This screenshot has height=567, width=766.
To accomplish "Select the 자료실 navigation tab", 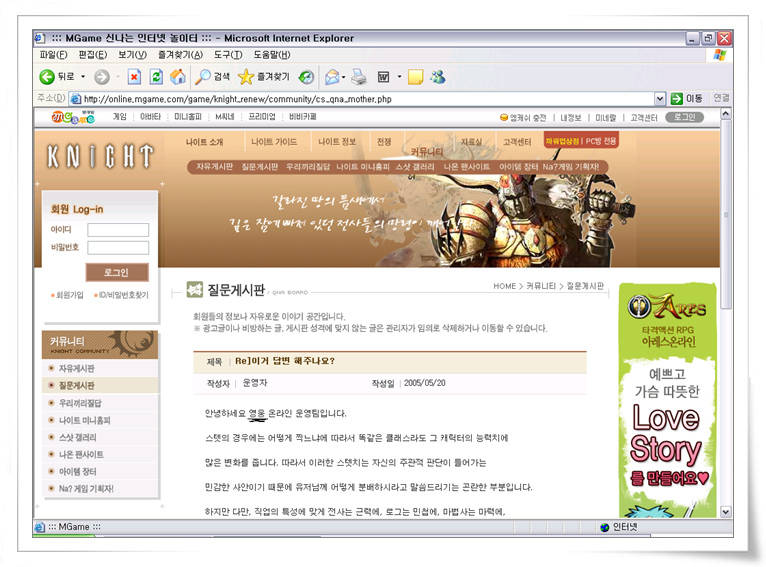I will (471, 142).
